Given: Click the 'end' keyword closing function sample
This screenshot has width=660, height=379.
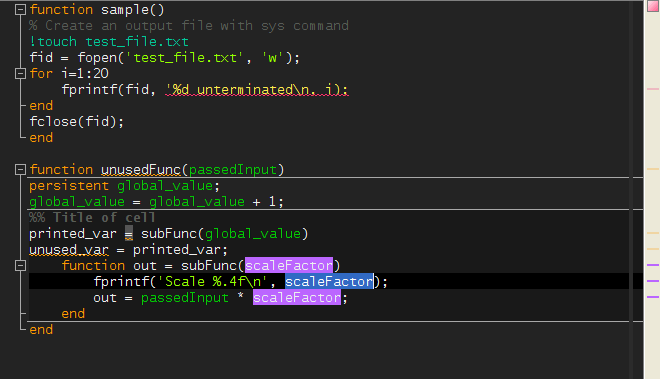Looking at the screenshot, I should click(41, 138).
